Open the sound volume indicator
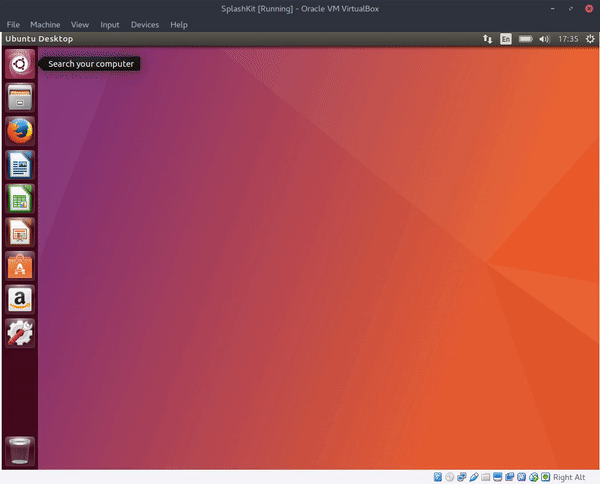Screen dimensions: 600x484 pyautogui.click(x=544, y=39)
